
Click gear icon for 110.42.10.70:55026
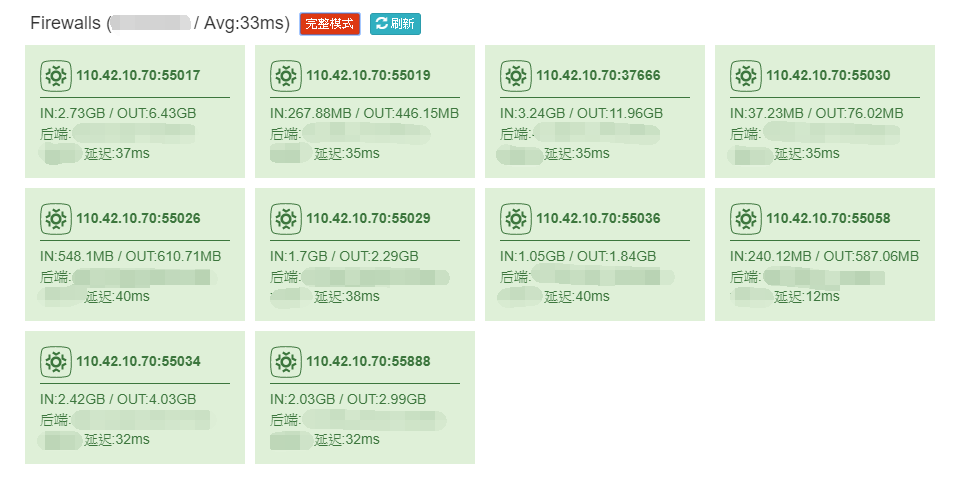[x=56, y=218]
